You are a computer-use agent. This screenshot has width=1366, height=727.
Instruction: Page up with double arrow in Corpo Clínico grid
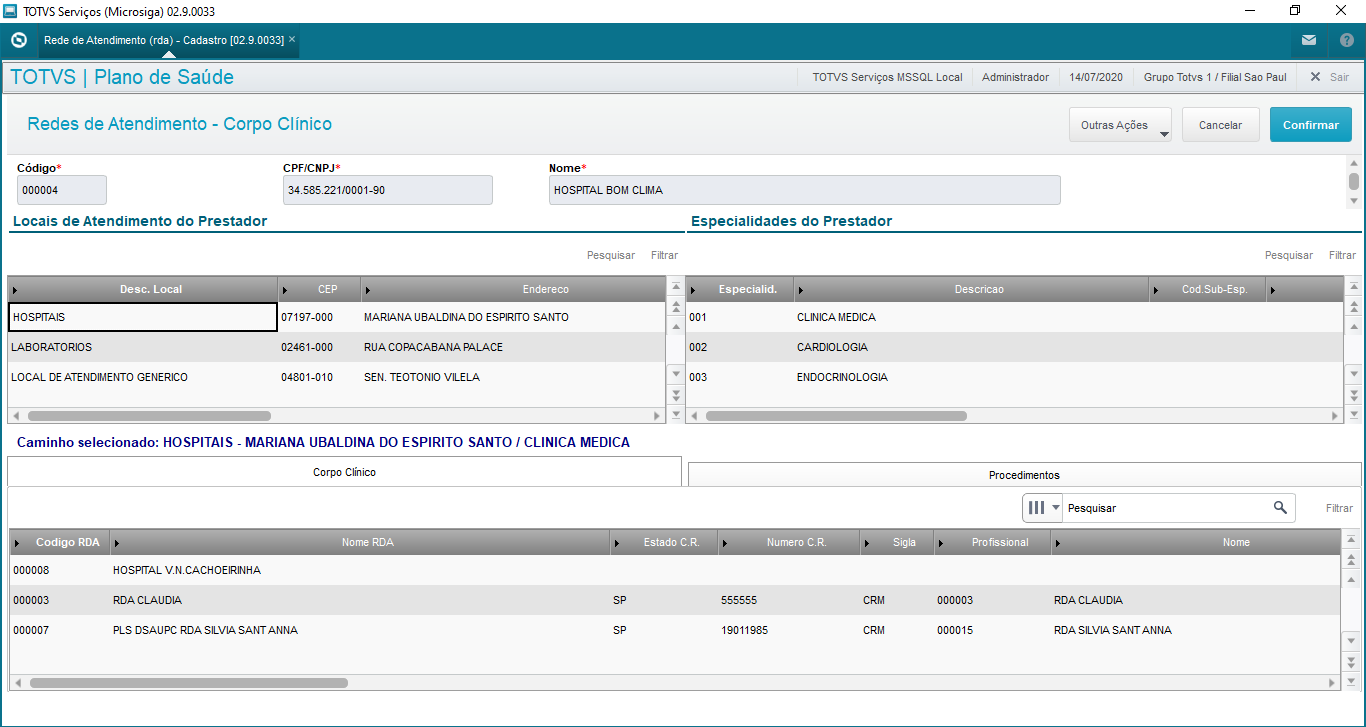[x=1351, y=560]
